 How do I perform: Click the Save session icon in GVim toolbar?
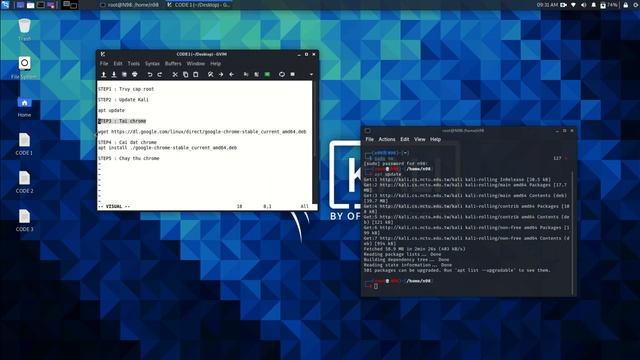[x=256, y=74]
